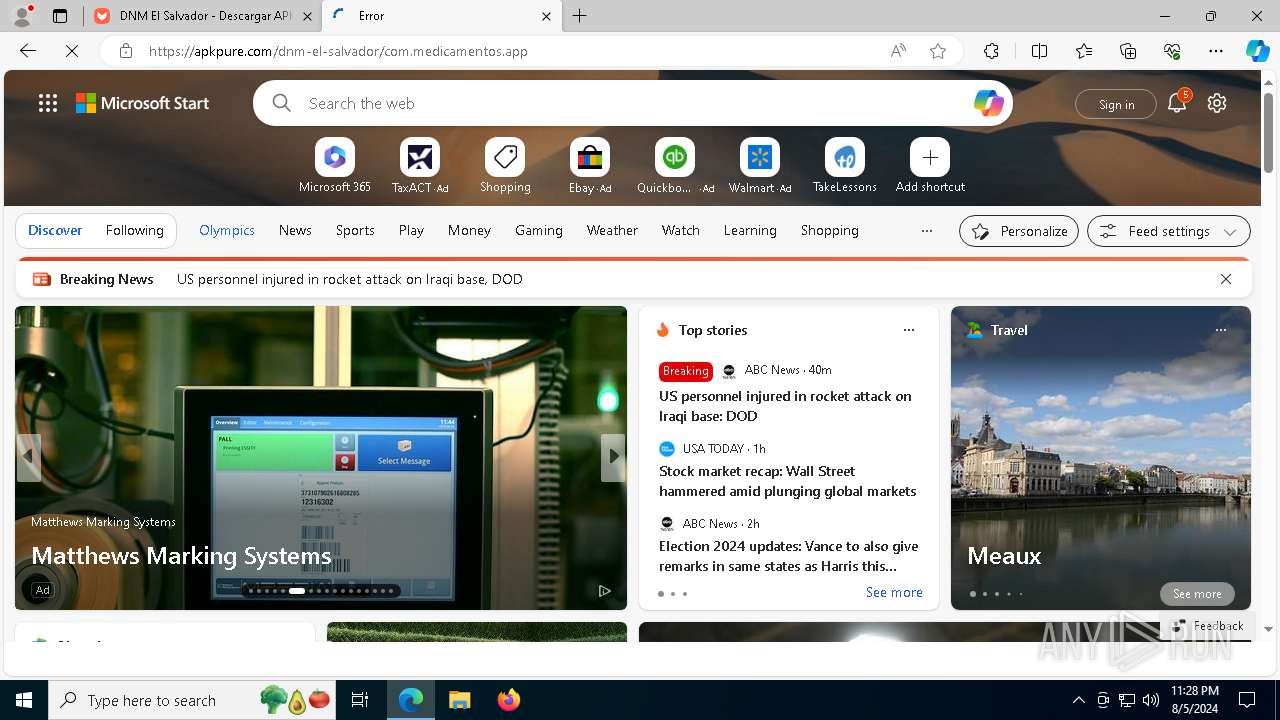The image size is (1280, 720).
Task: Open Microsoft Start settings gear
Action: coord(1217,103)
